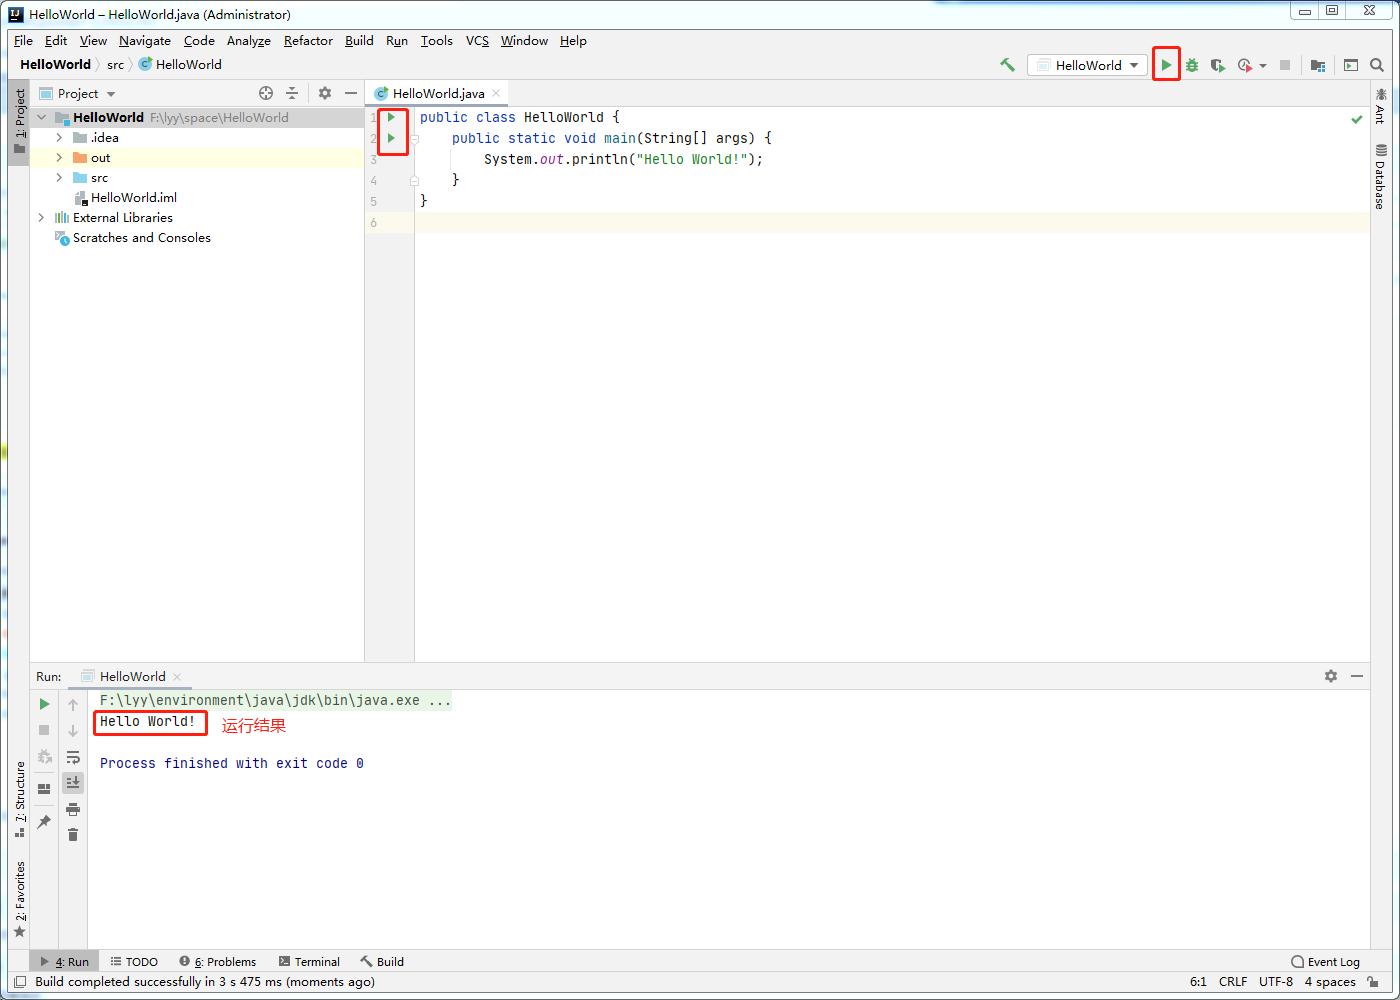
Task: Open Project panel gear options
Action: [325, 93]
